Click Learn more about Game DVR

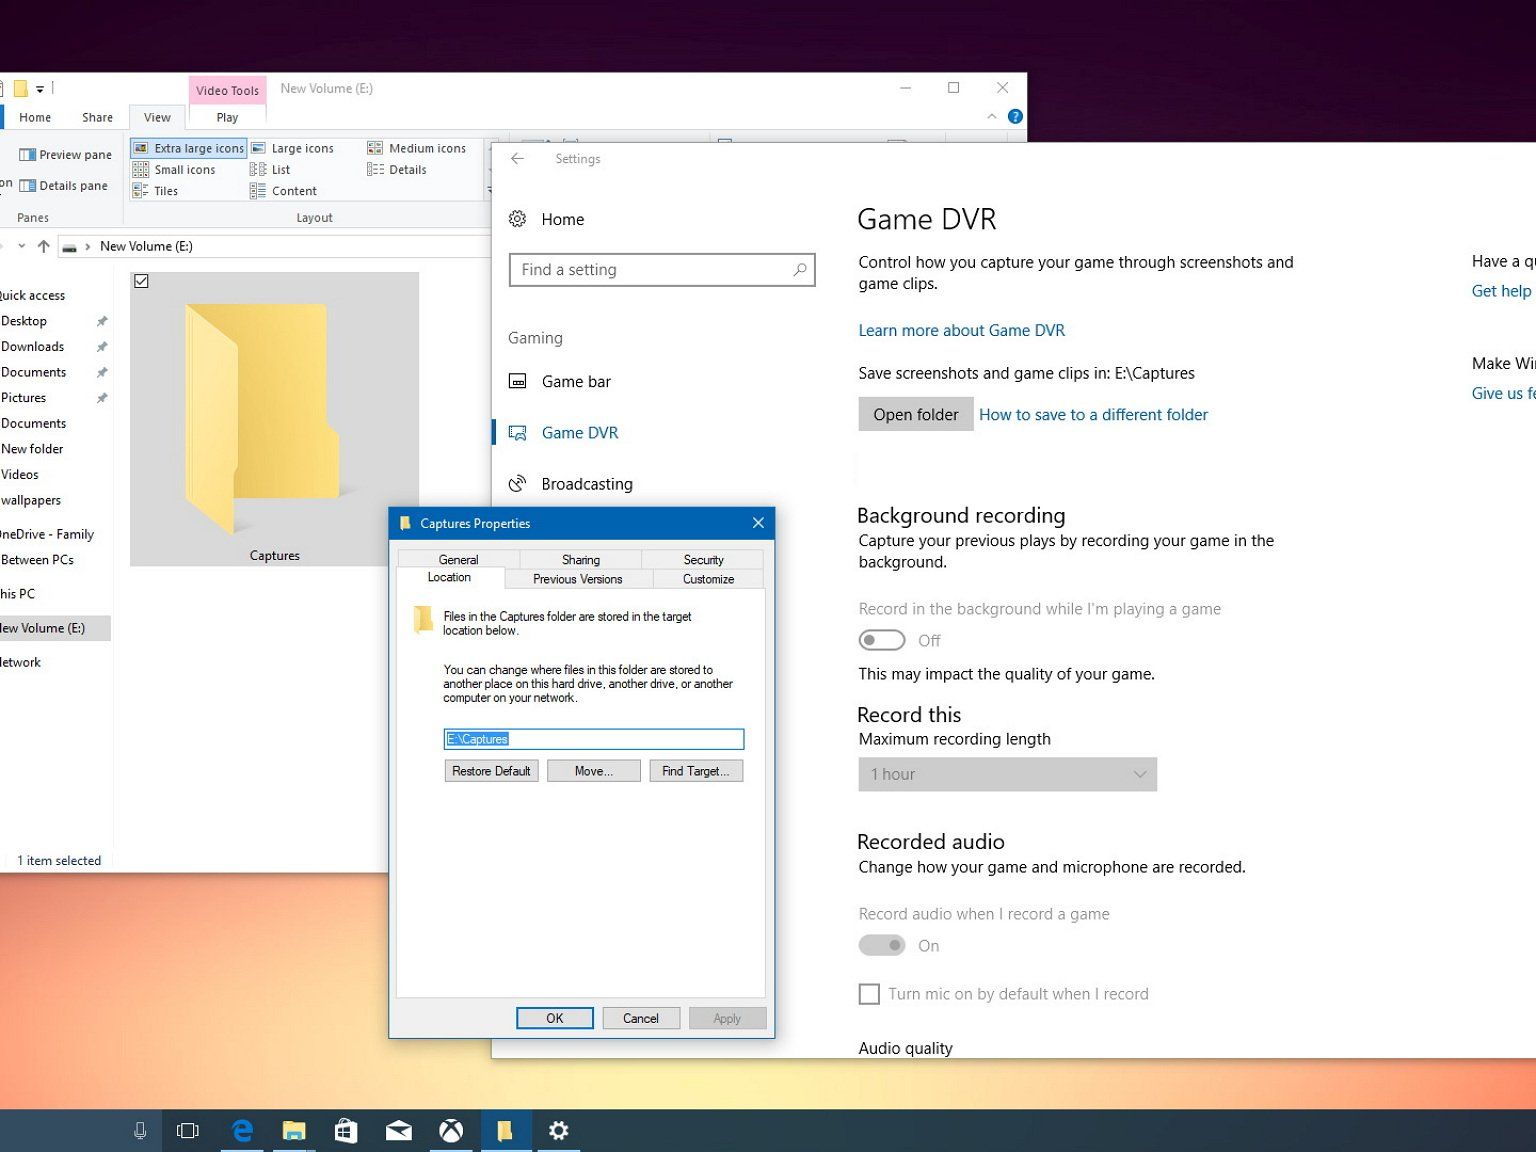tap(961, 330)
